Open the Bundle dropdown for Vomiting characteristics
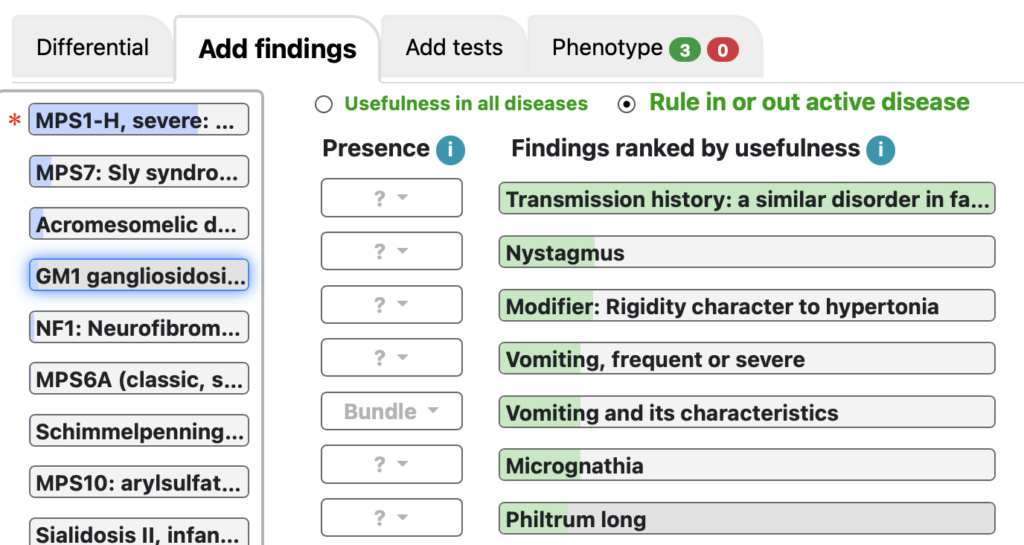1024x545 pixels. tap(391, 411)
